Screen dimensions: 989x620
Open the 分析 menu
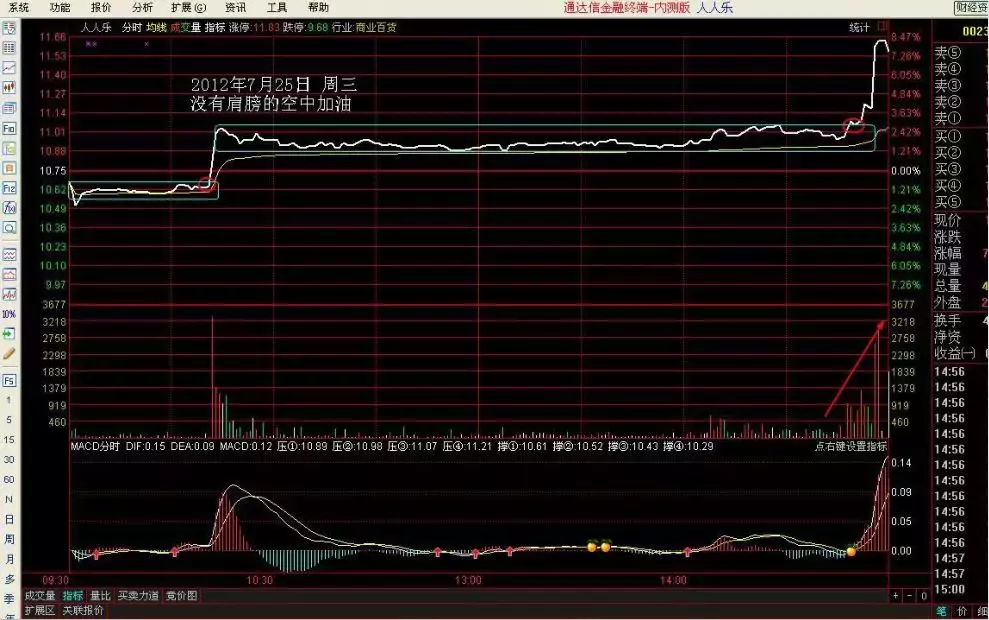143,8
